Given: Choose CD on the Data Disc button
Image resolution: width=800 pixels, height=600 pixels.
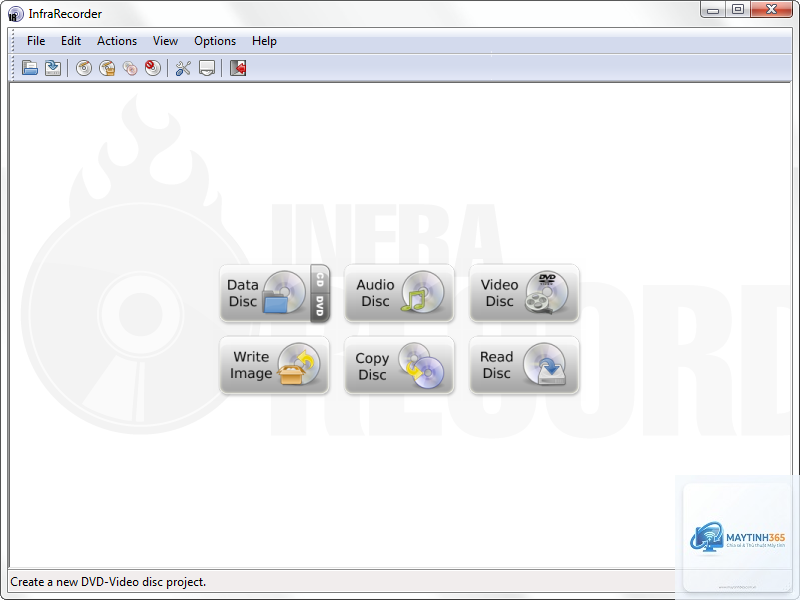Looking at the screenshot, I should 320,279.
